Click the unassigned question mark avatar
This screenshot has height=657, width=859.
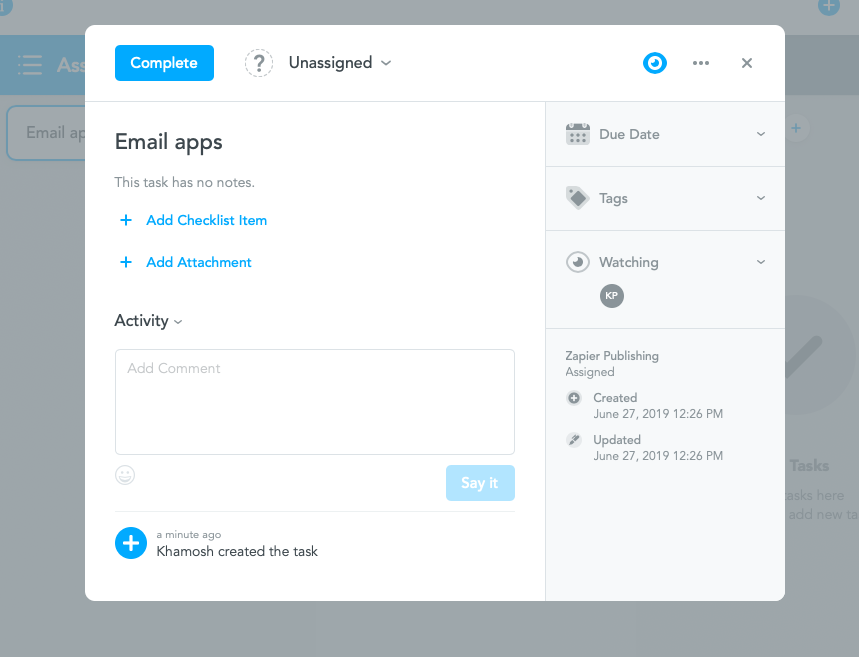coord(259,63)
